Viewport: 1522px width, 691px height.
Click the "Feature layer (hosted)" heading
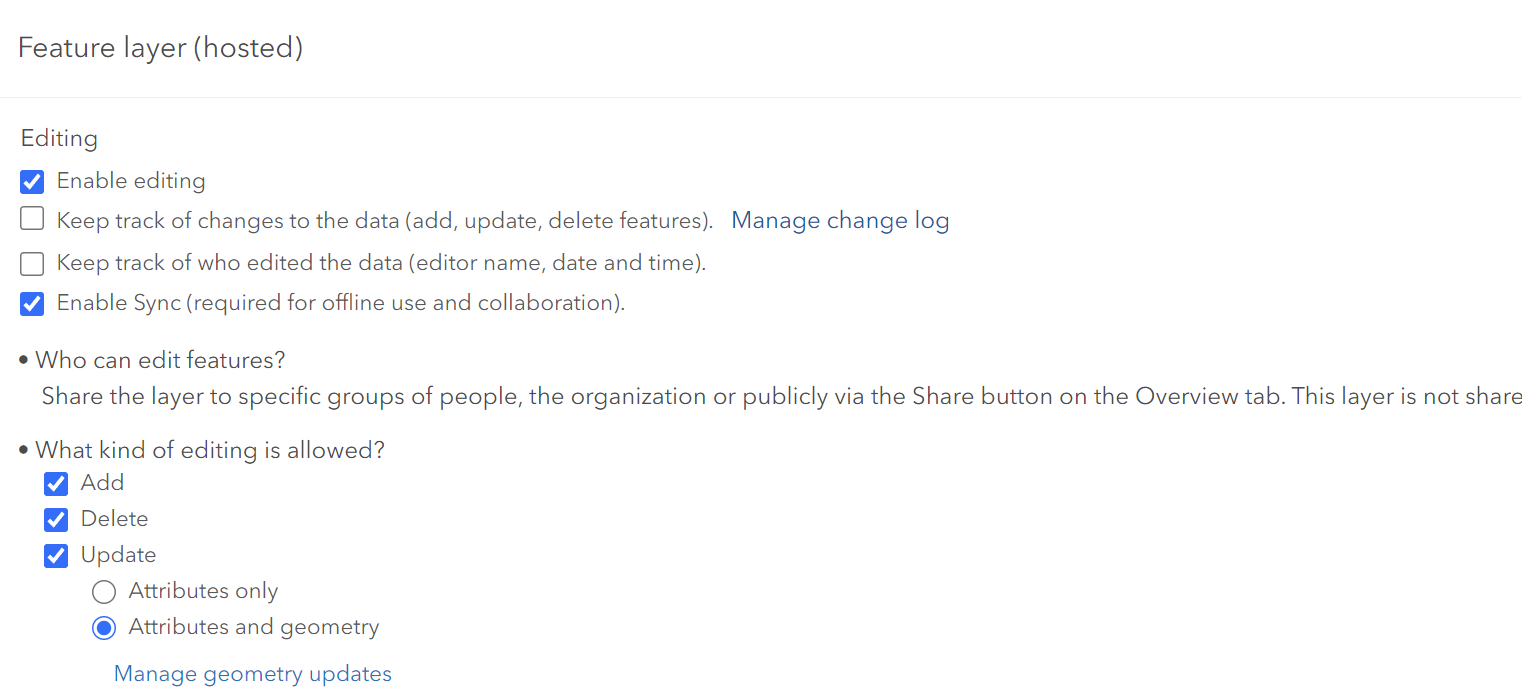point(159,47)
